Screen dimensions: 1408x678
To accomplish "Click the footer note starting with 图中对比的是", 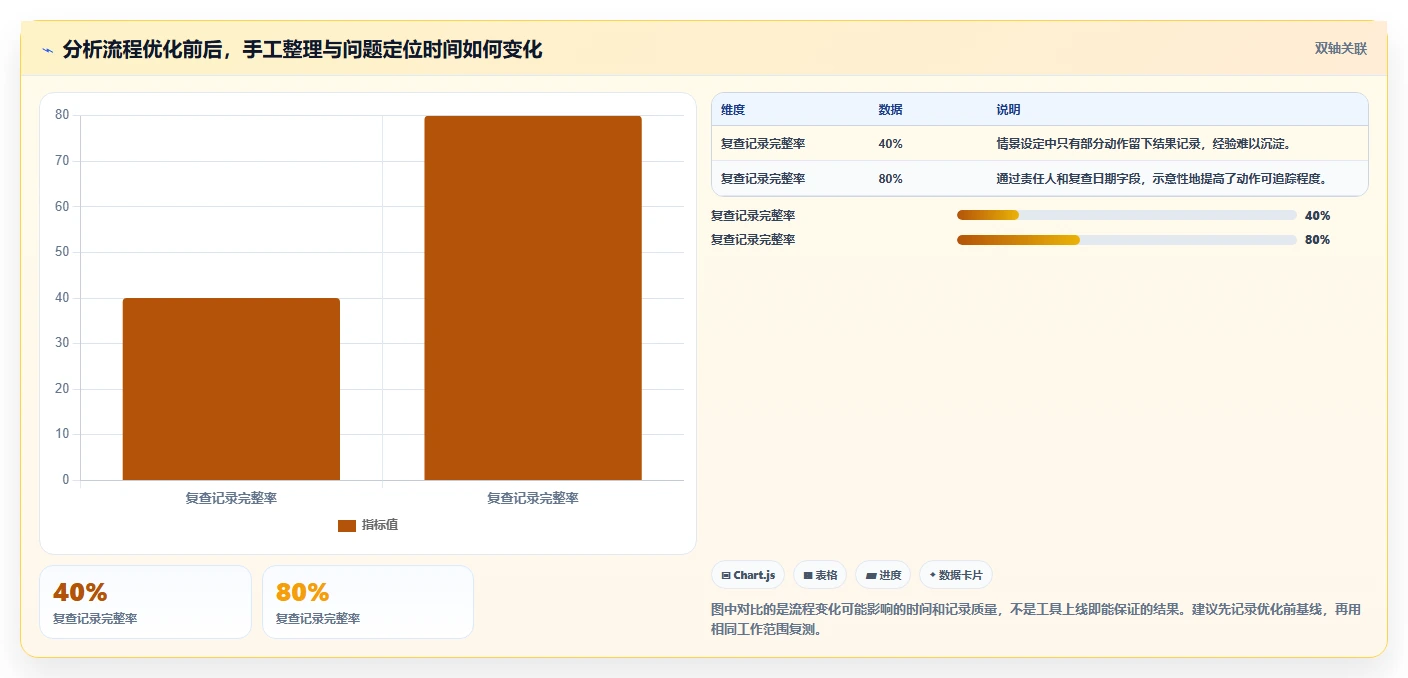I will [x=1036, y=620].
